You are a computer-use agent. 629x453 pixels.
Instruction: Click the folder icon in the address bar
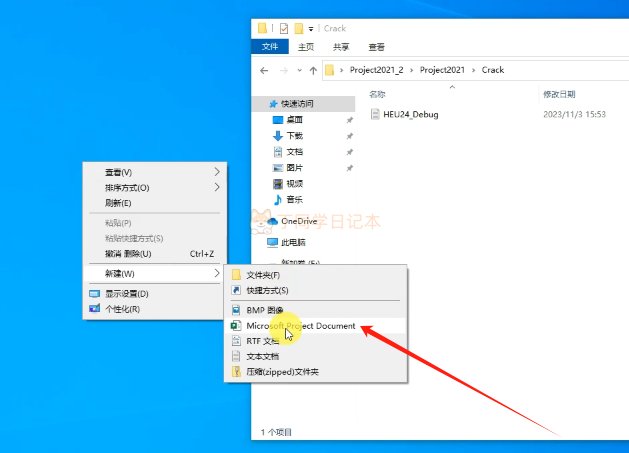pos(329,70)
